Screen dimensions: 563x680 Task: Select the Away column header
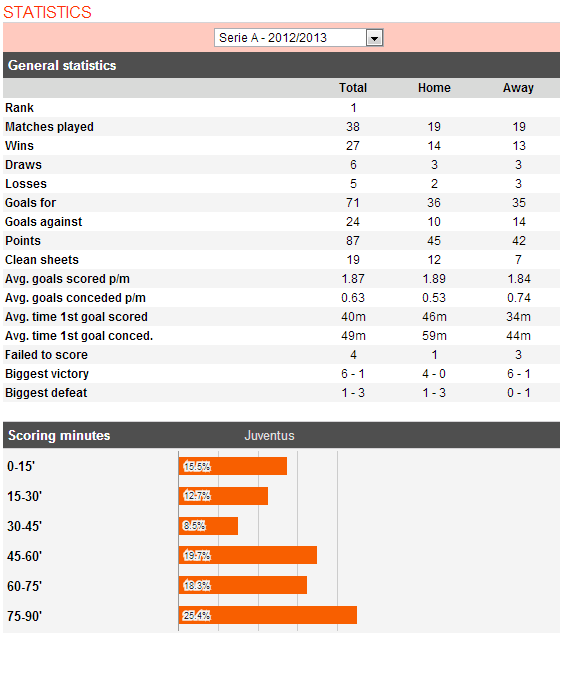pyautogui.click(x=518, y=88)
